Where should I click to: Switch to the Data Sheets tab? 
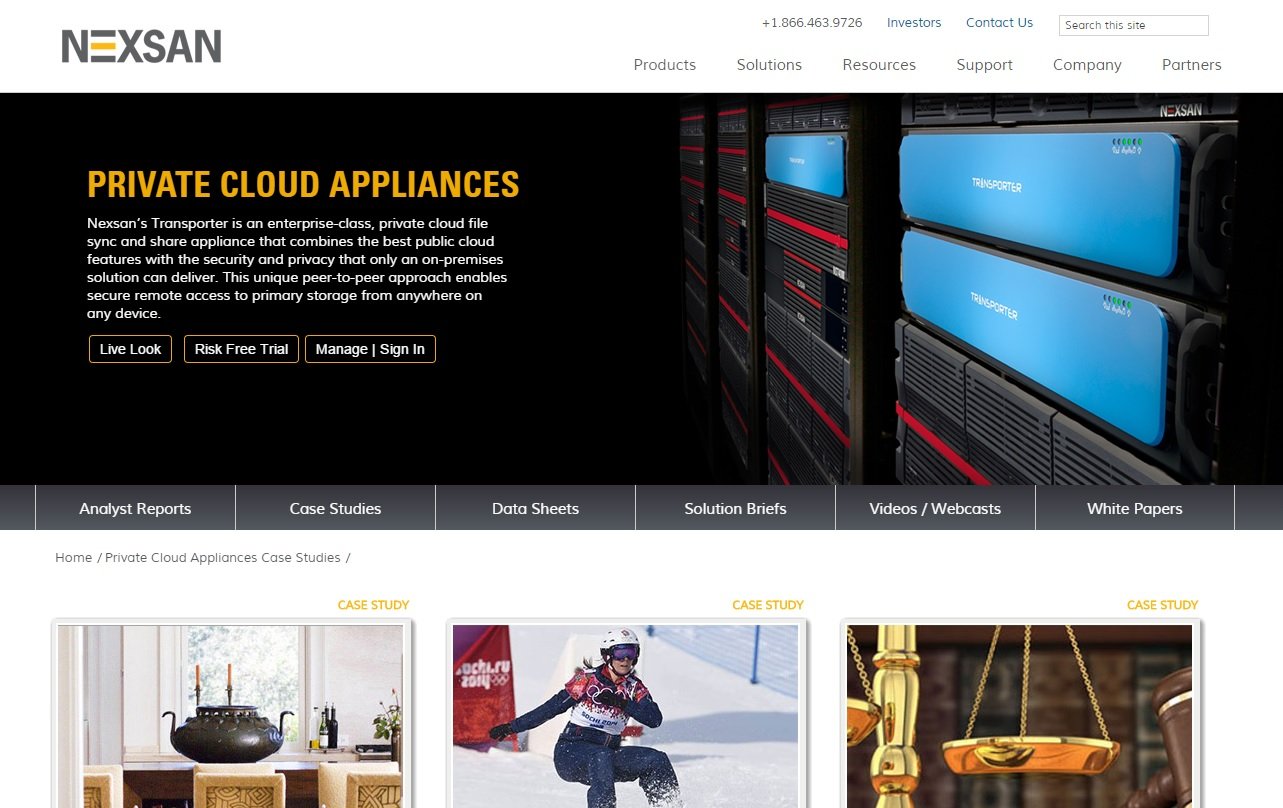tap(535, 508)
